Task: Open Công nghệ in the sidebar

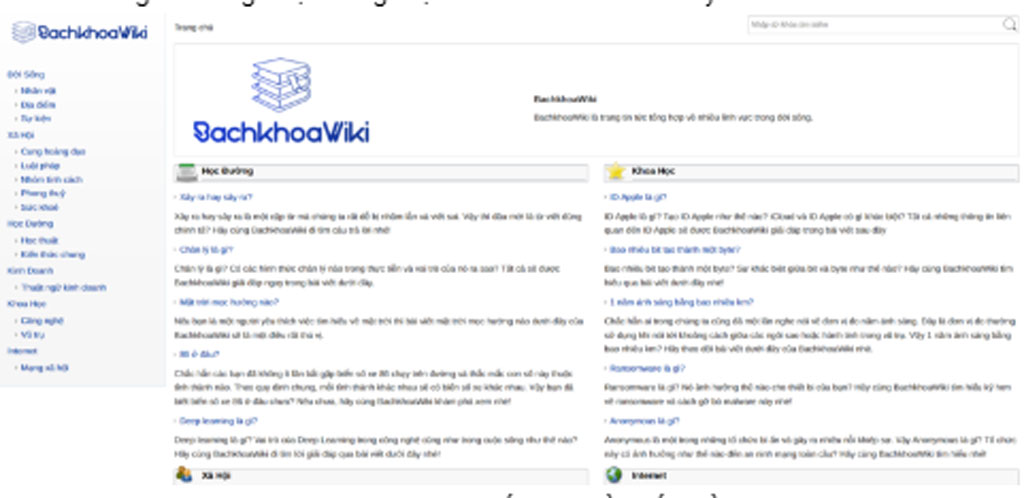Action: [42, 320]
